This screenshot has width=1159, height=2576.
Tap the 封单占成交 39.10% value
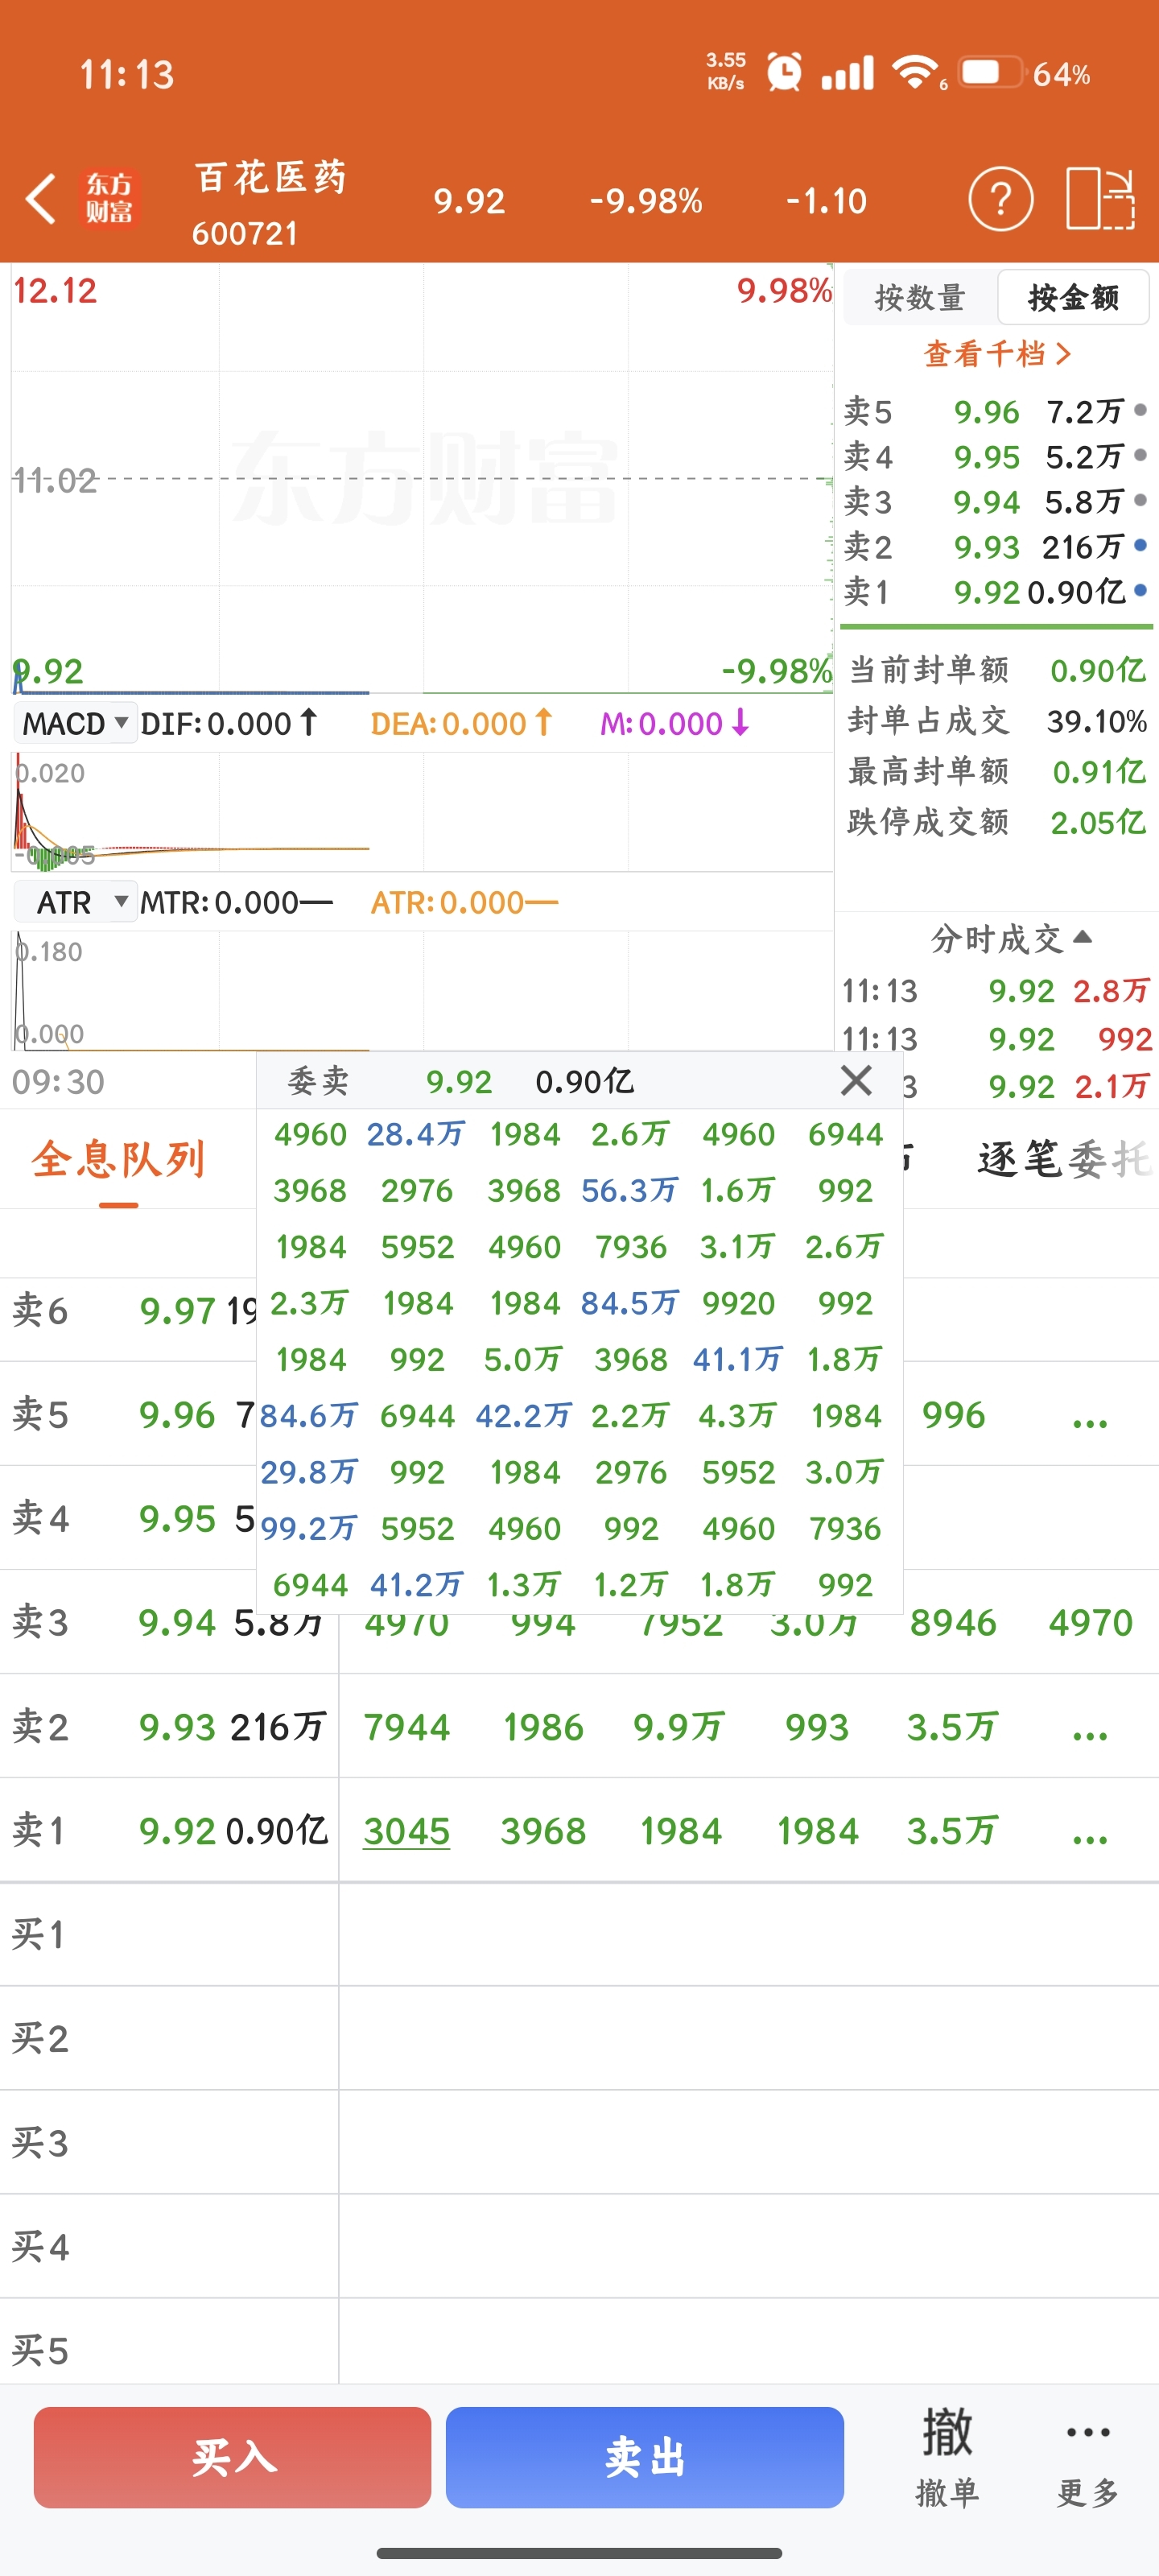point(1097,721)
